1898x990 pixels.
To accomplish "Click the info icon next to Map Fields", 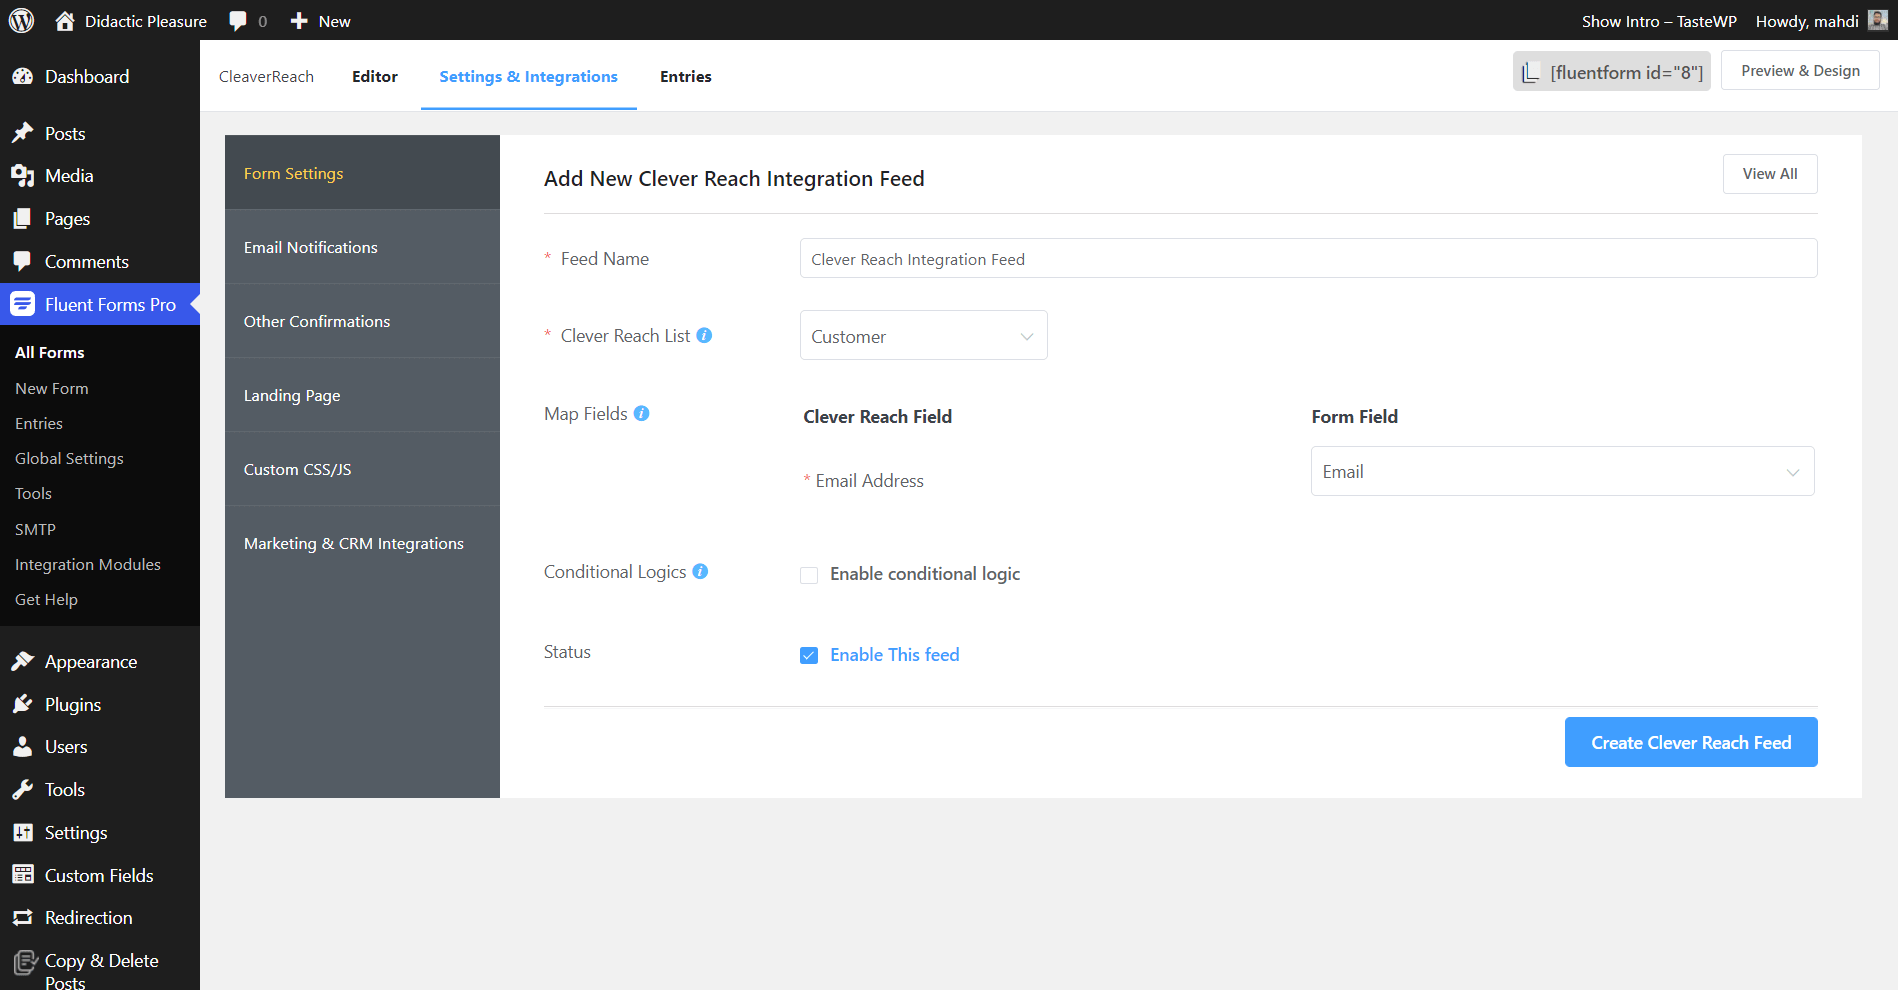I will (642, 414).
